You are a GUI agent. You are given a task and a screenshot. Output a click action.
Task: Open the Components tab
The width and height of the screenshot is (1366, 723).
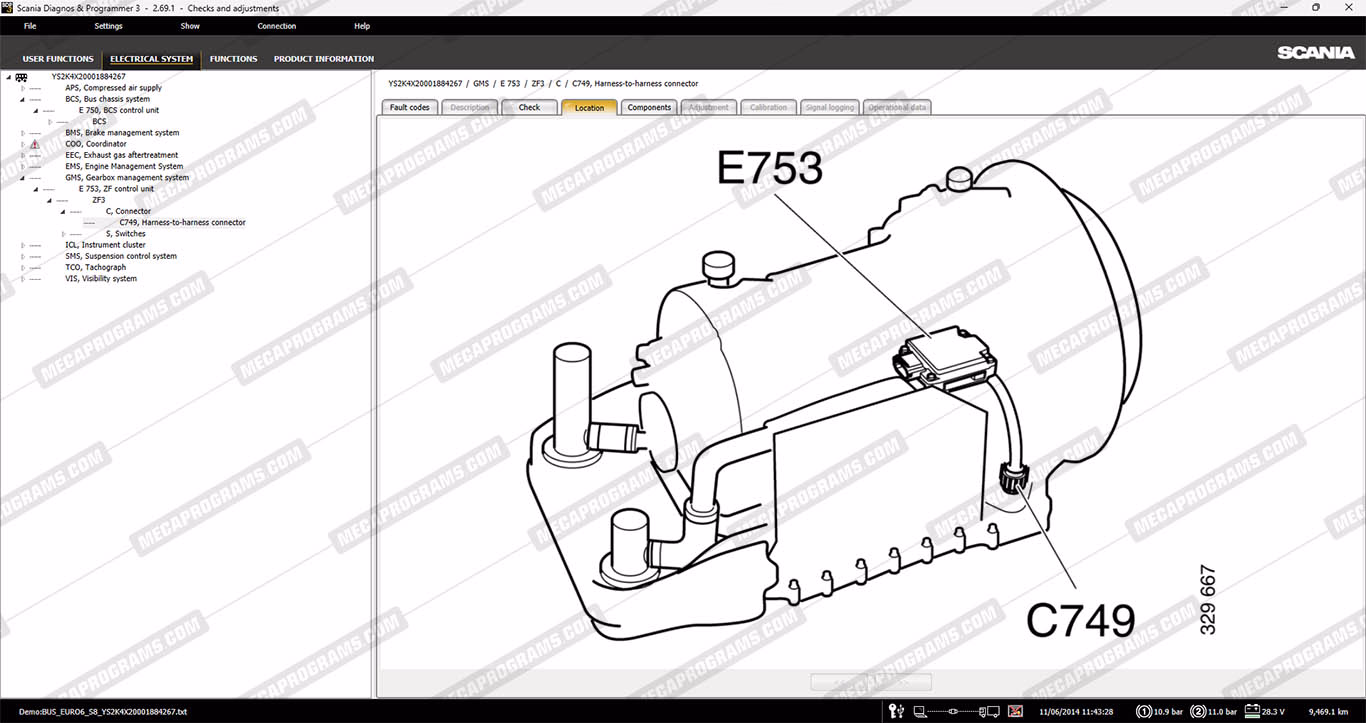click(x=649, y=107)
